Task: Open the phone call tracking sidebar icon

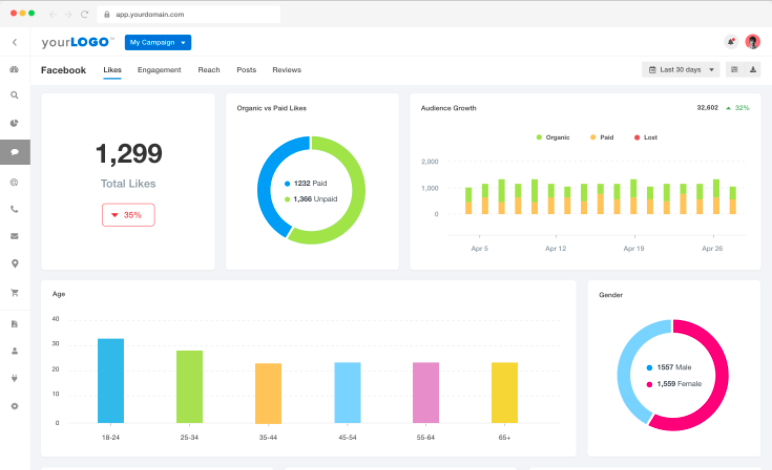Action: (14, 210)
